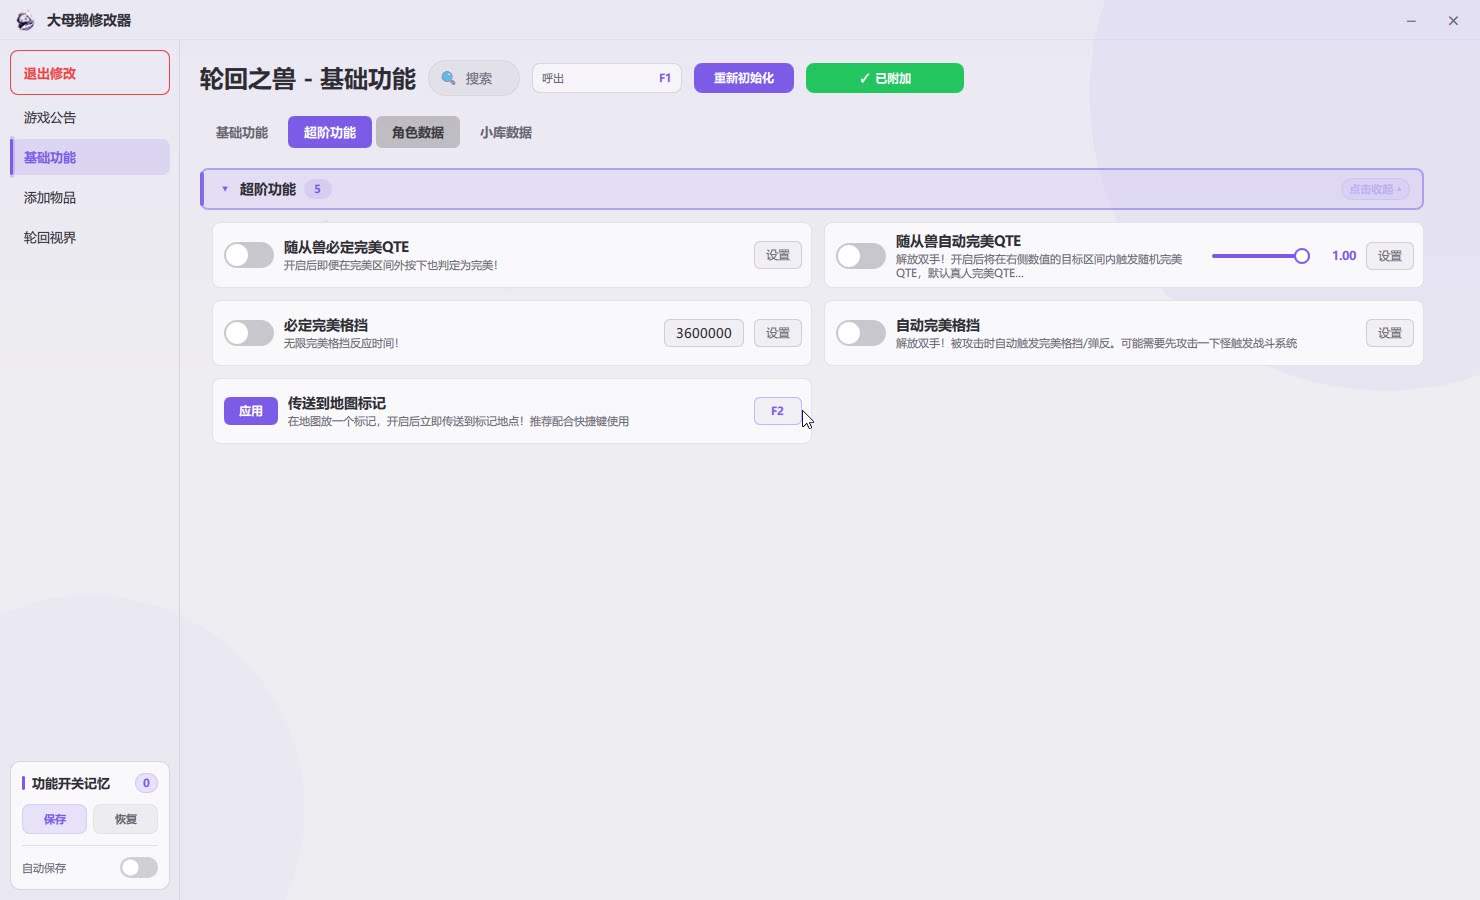
Task: Toggle 随从兽必定完美QTE switch
Action: (249, 255)
